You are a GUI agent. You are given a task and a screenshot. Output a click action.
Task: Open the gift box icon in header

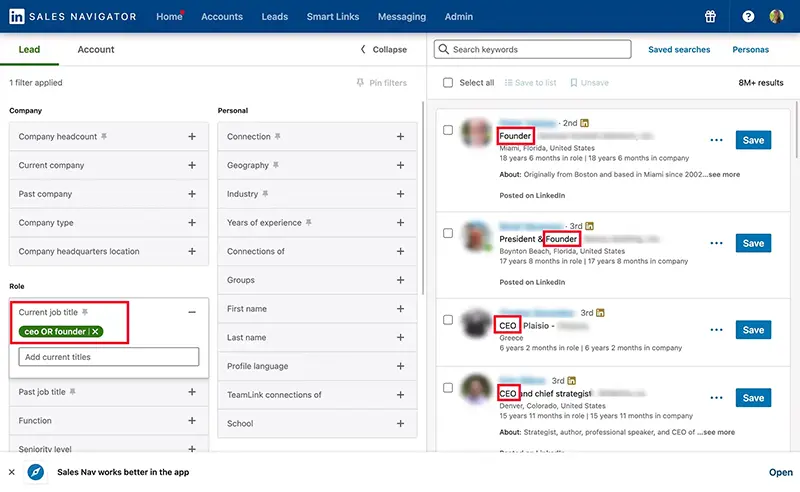tap(710, 16)
